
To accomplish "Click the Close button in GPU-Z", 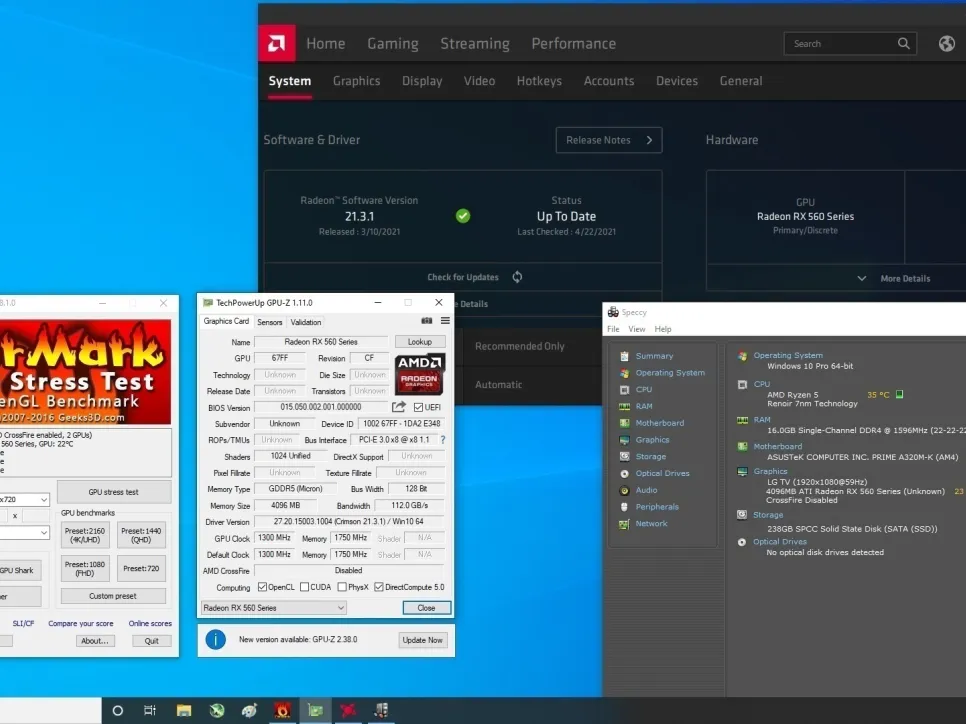I will coord(426,608).
